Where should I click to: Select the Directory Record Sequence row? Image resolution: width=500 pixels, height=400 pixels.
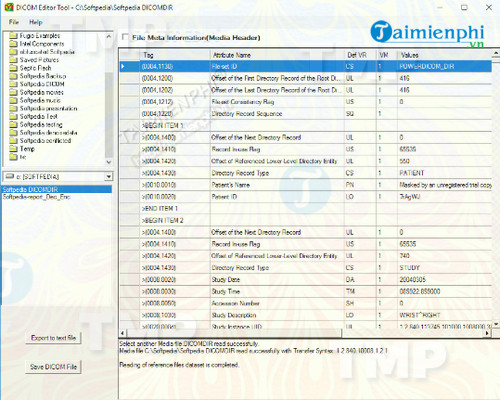tap(306, 114)
